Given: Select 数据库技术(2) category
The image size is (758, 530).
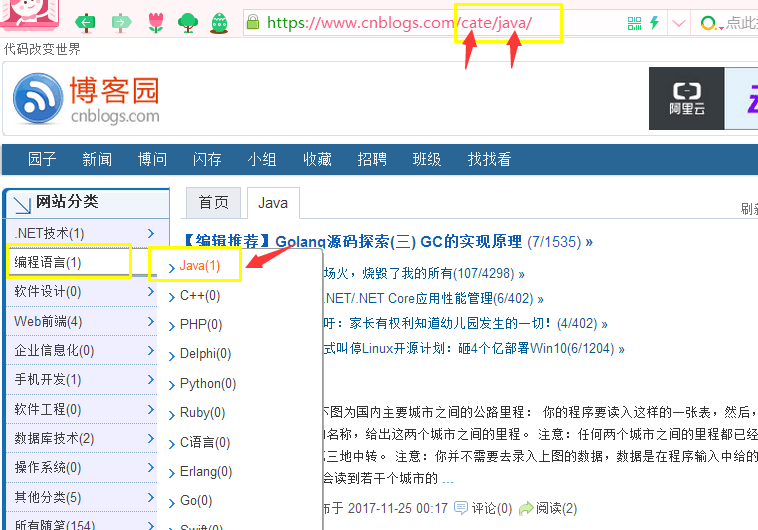Looking at the screenshot, I should (54, 439).
